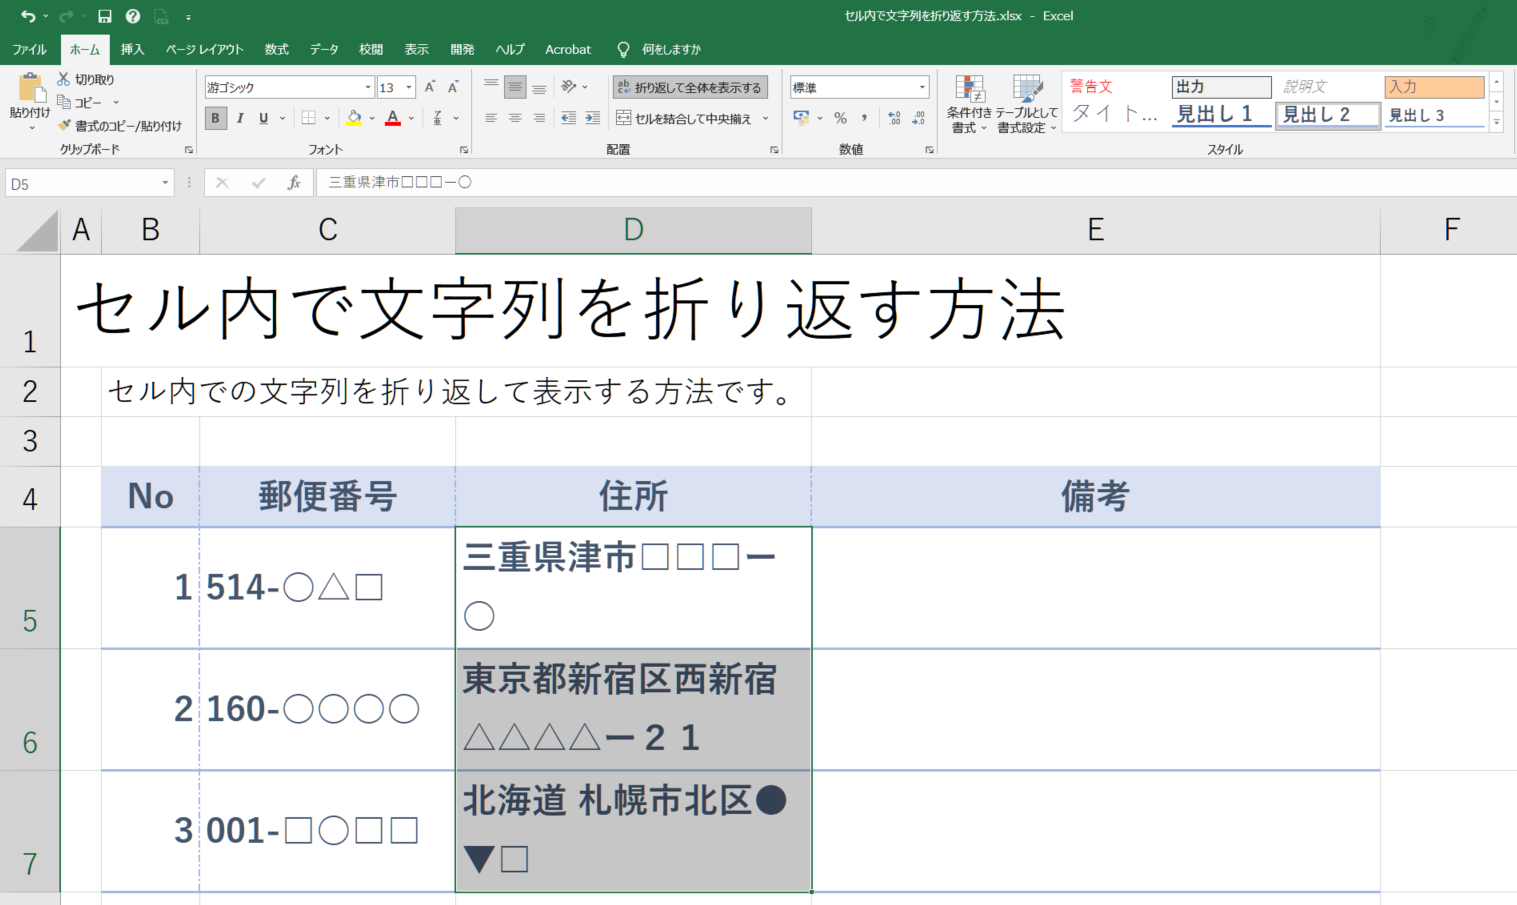Open the conditional formatting (条件付き書式) icon

pos(969,104)
